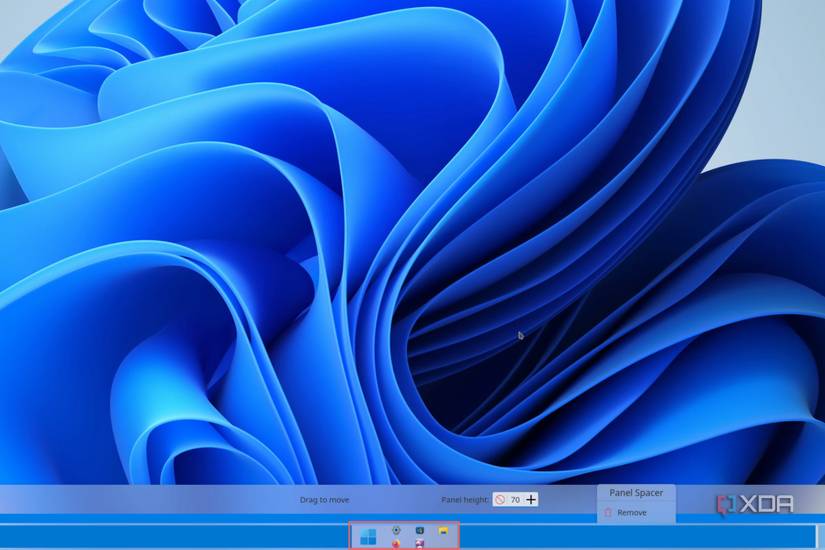Image resolution: width=825 pixels, height=550 pixels.
Task: Open the Windows-style start menu launcher
Action: pyautogui.click(x=368, y=537)
